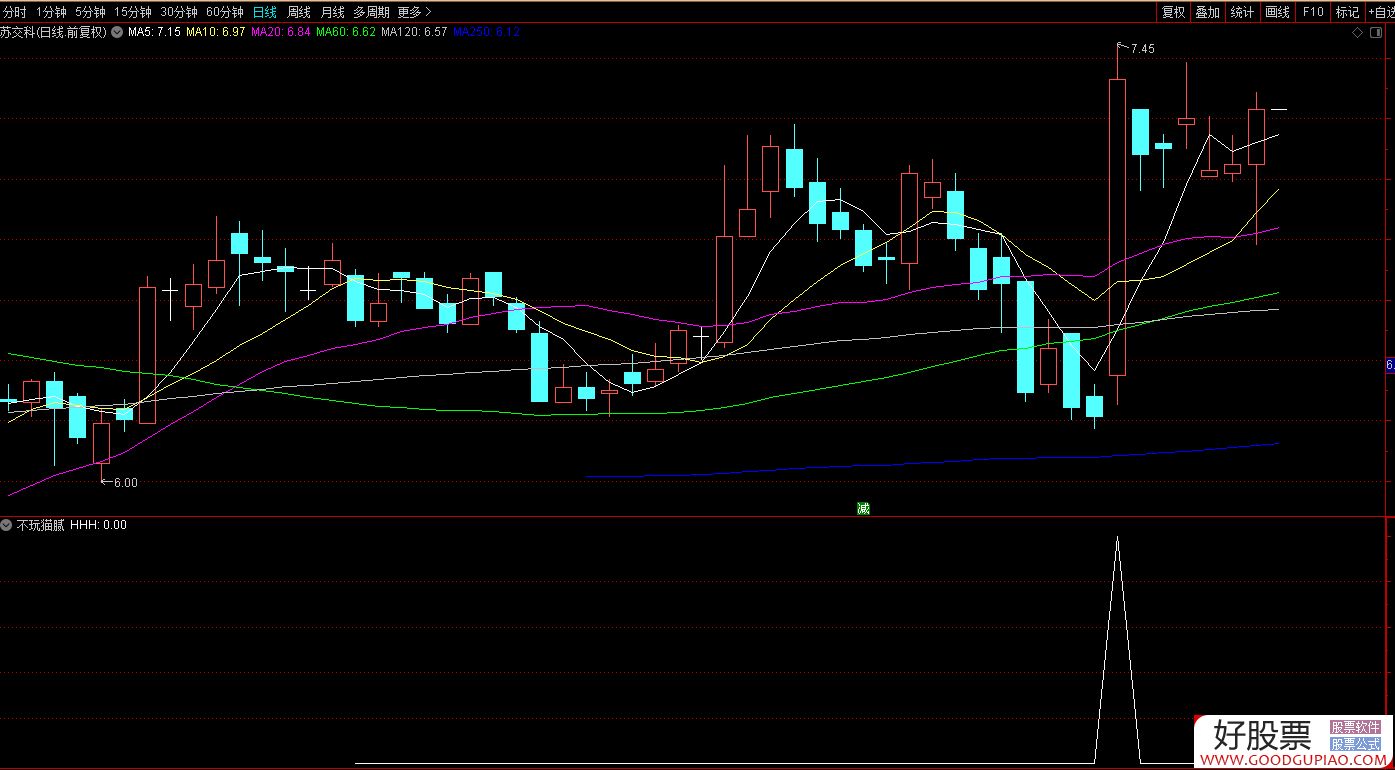This screenshot has width=1395, height=770.
Task: Switch to the 分时 view
Action: (15, 12)
